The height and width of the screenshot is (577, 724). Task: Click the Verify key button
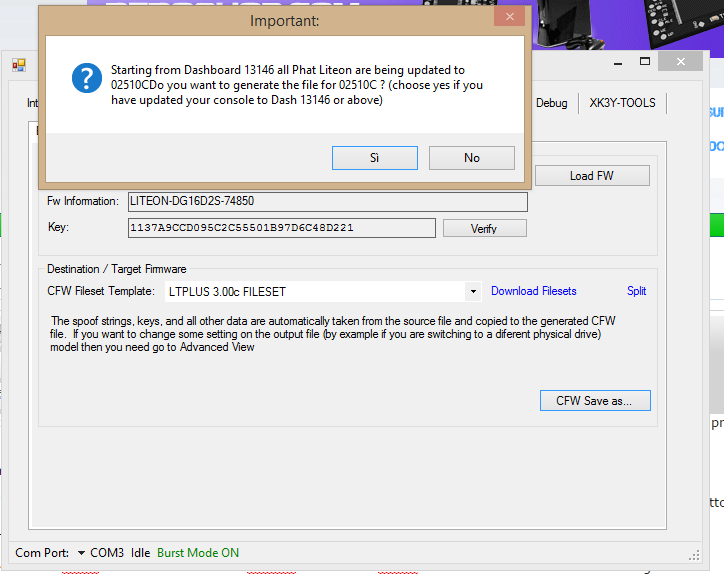click(x=484, y=228)
